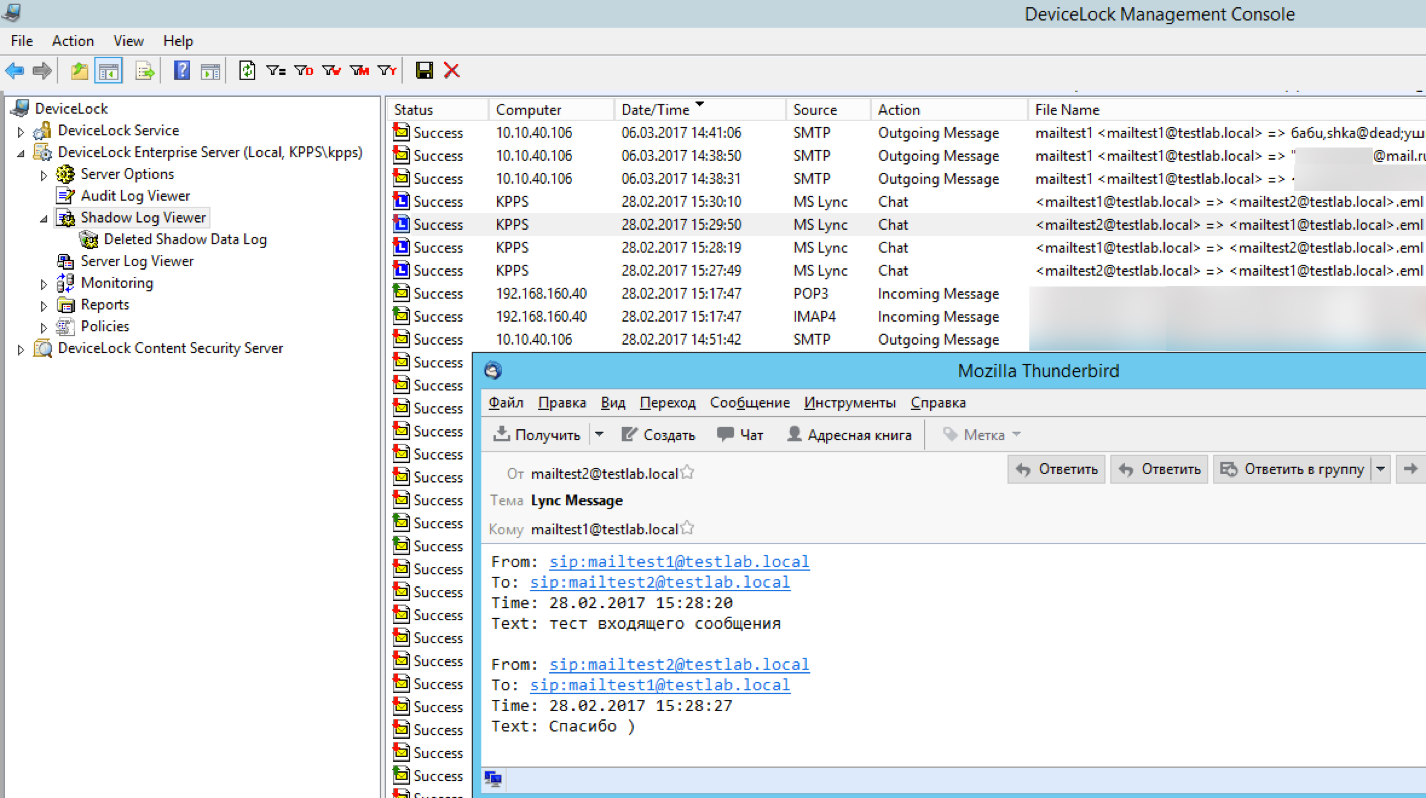Open Help via the blue question-mark icon
1426x798 pixels.
pyautogui.click(x=182, y=70)
